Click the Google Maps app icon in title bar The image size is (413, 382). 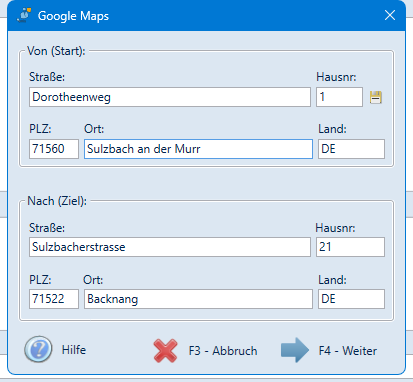(x=24, y=15)
